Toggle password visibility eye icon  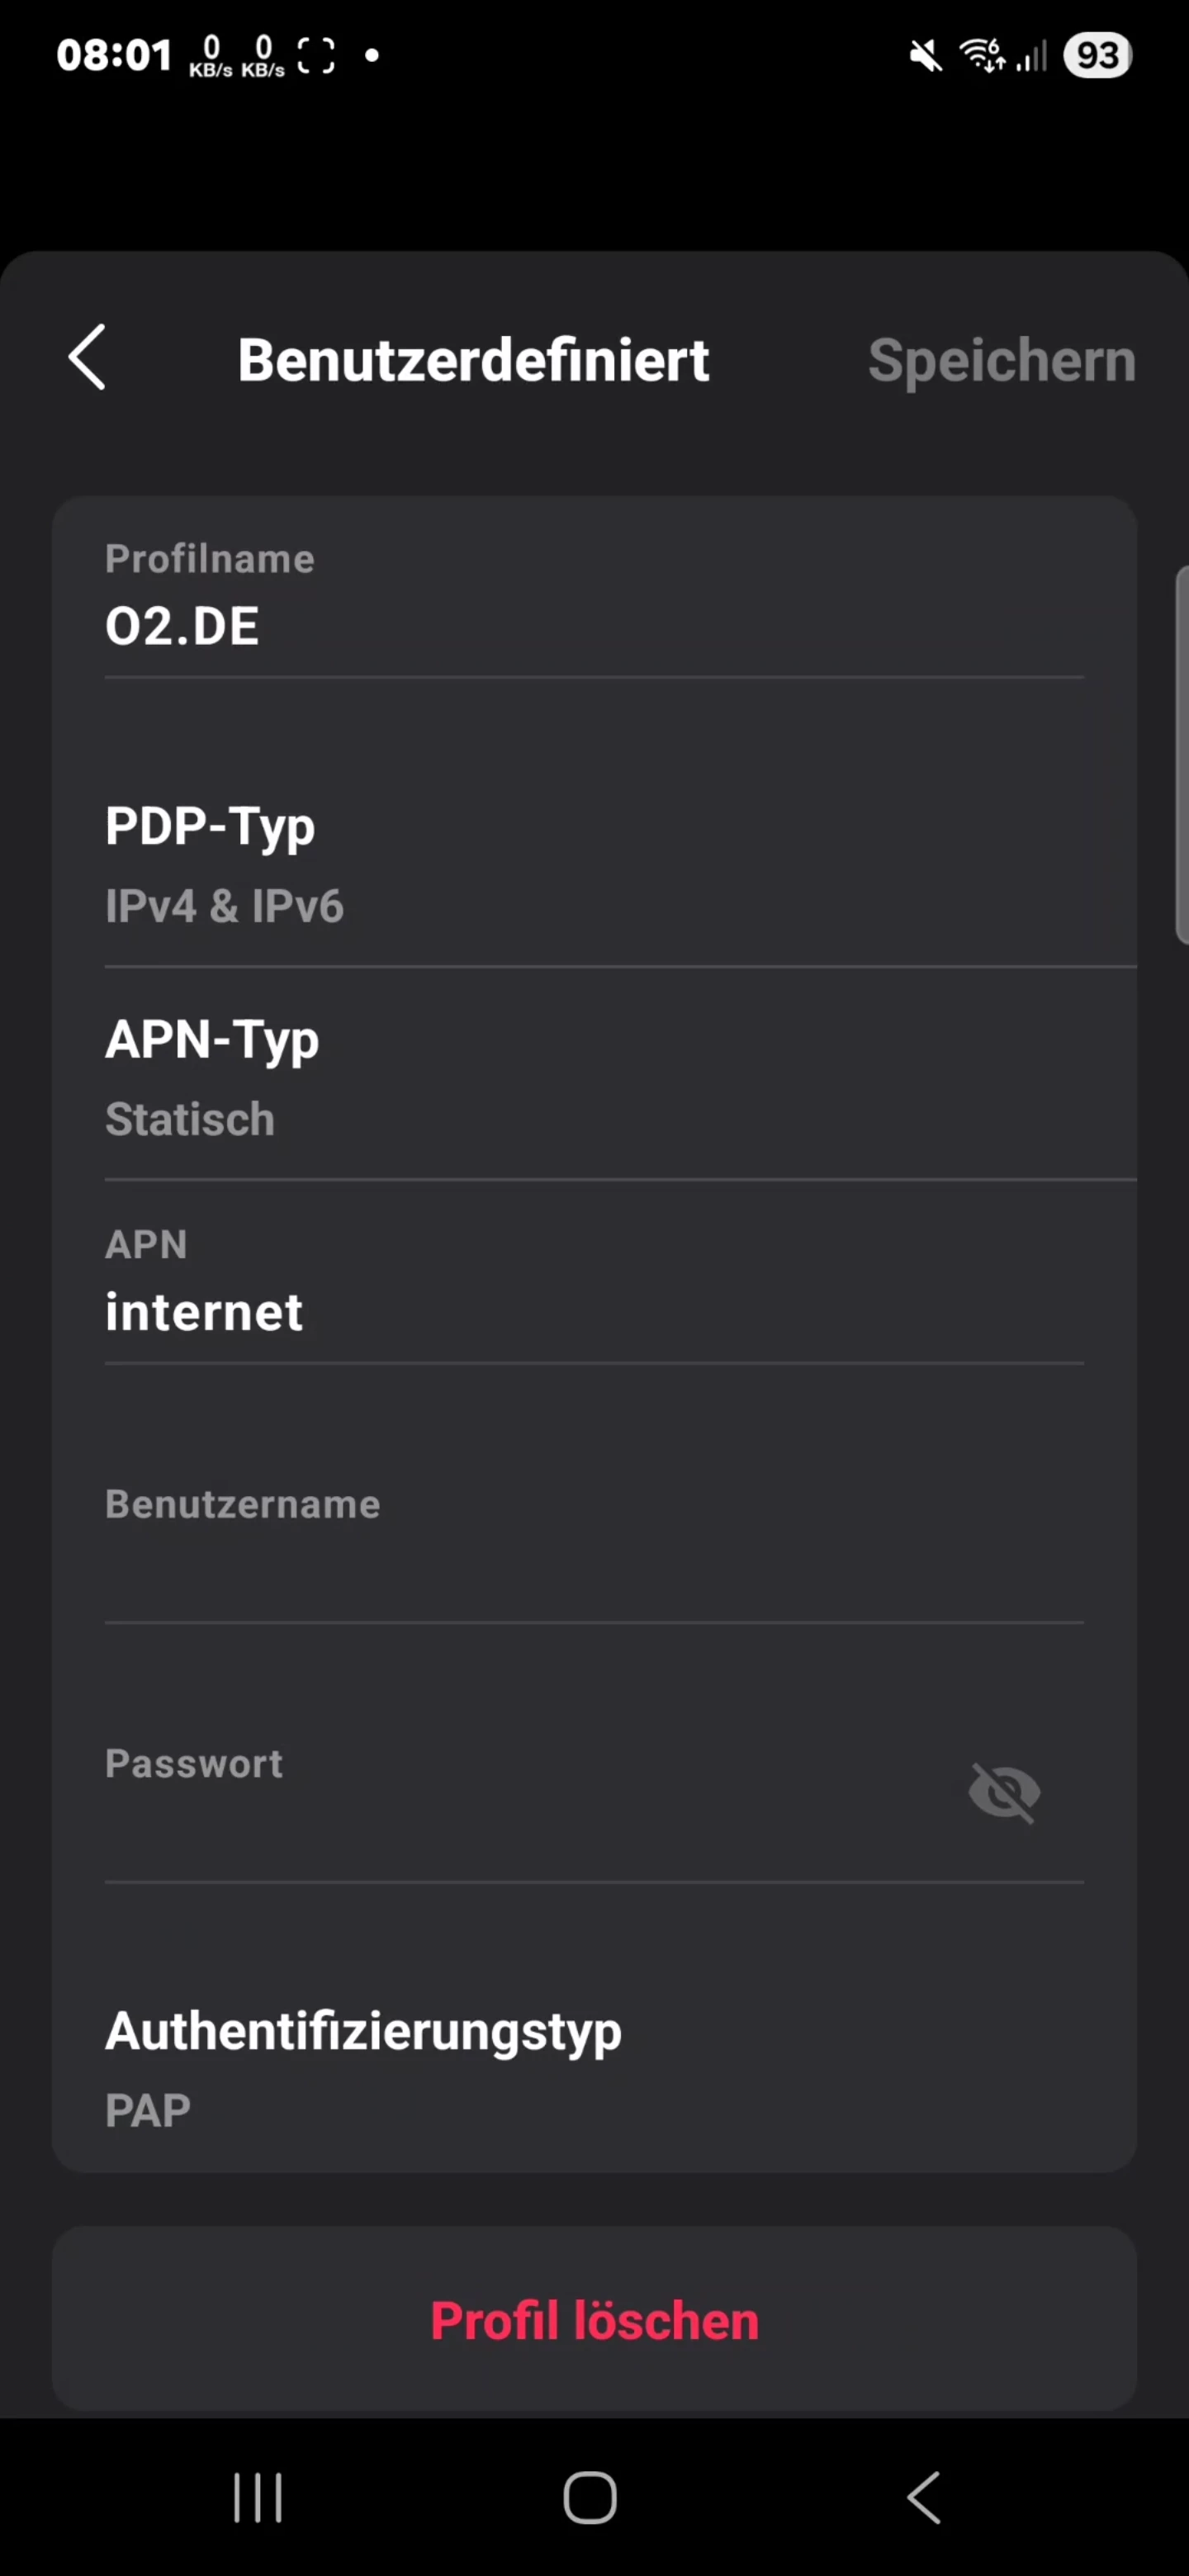pos(1004,1792)
